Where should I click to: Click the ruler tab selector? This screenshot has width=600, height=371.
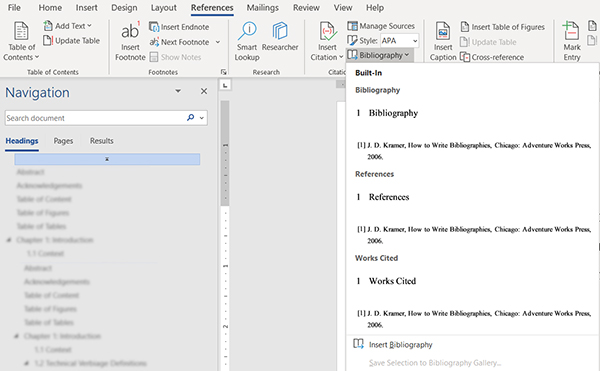click(x=225, y=85)
